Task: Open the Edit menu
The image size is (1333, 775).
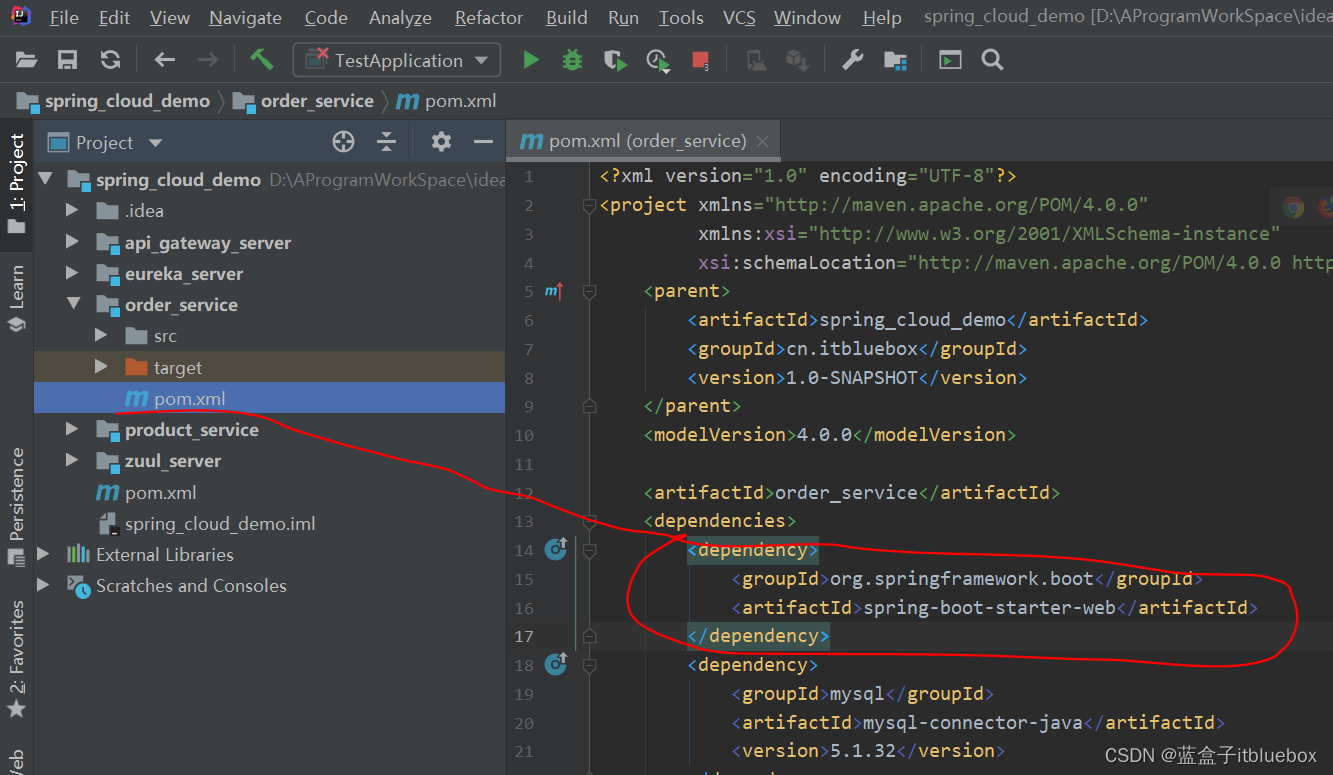Action: tap(114, 18)
